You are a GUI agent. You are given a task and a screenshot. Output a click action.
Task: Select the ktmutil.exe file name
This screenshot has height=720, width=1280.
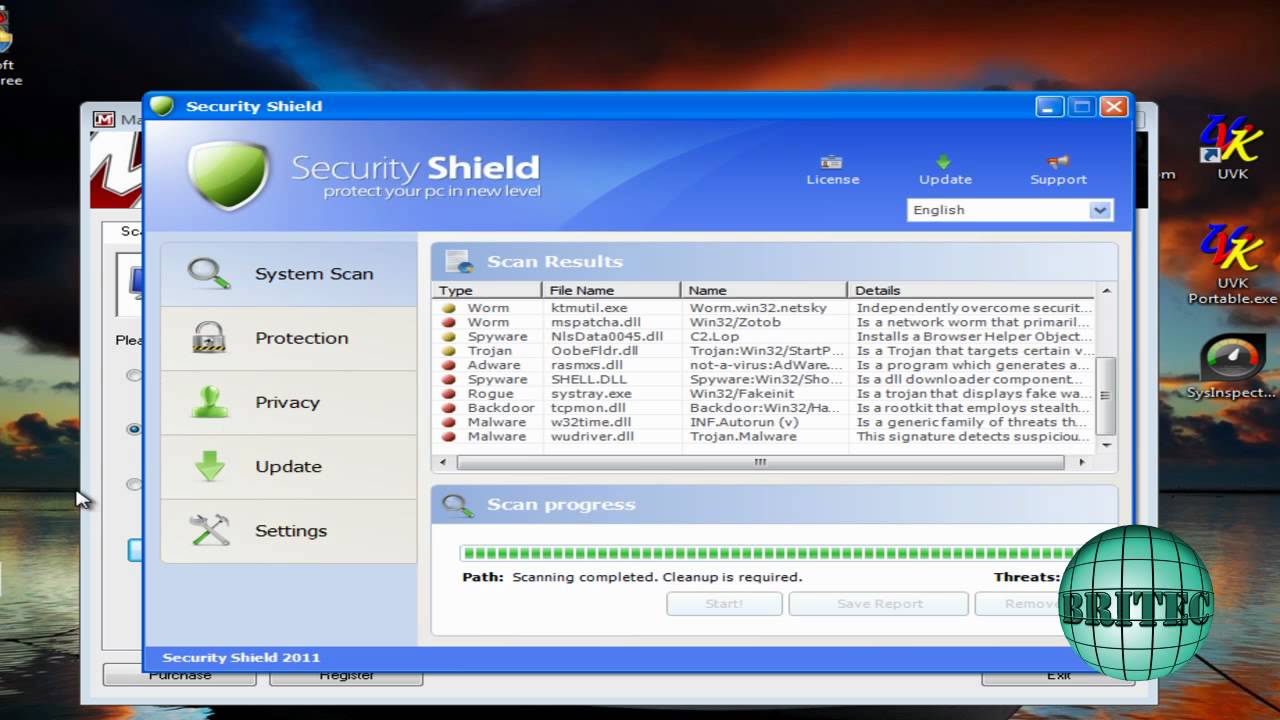click(589, 308)
